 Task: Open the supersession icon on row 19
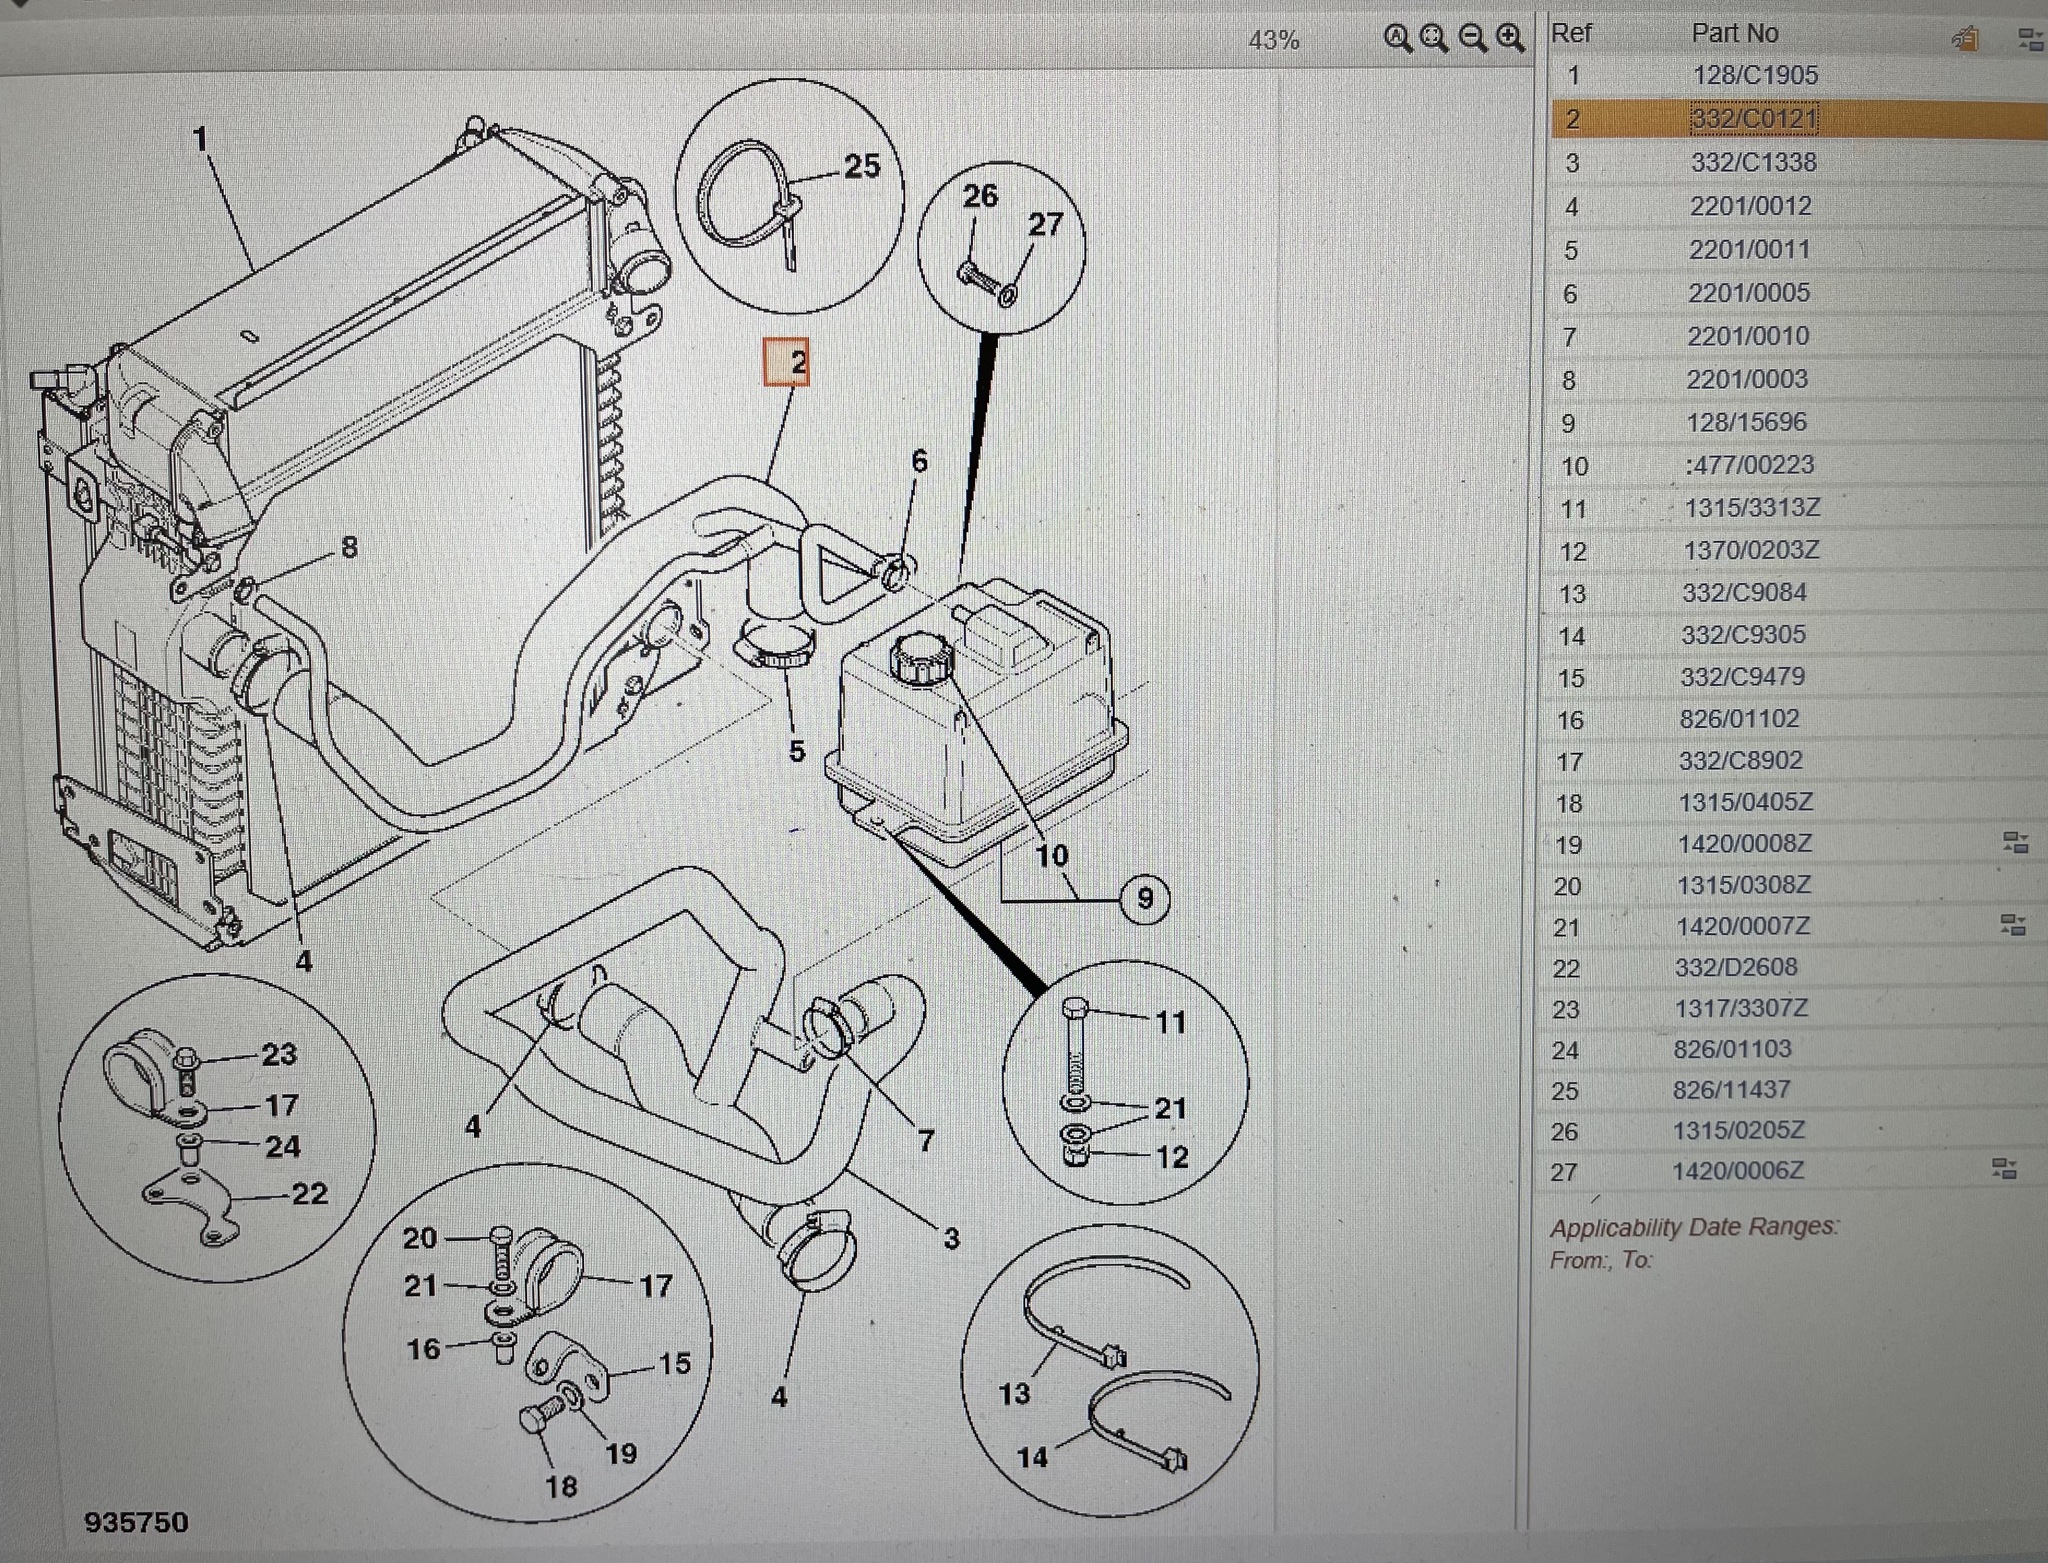(2014, 842)
